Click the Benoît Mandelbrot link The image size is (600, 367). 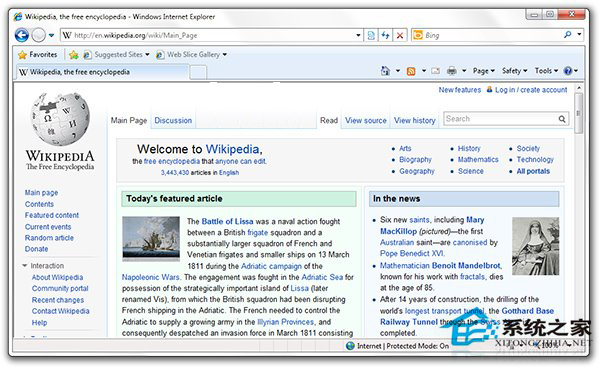tap(466, 265)
